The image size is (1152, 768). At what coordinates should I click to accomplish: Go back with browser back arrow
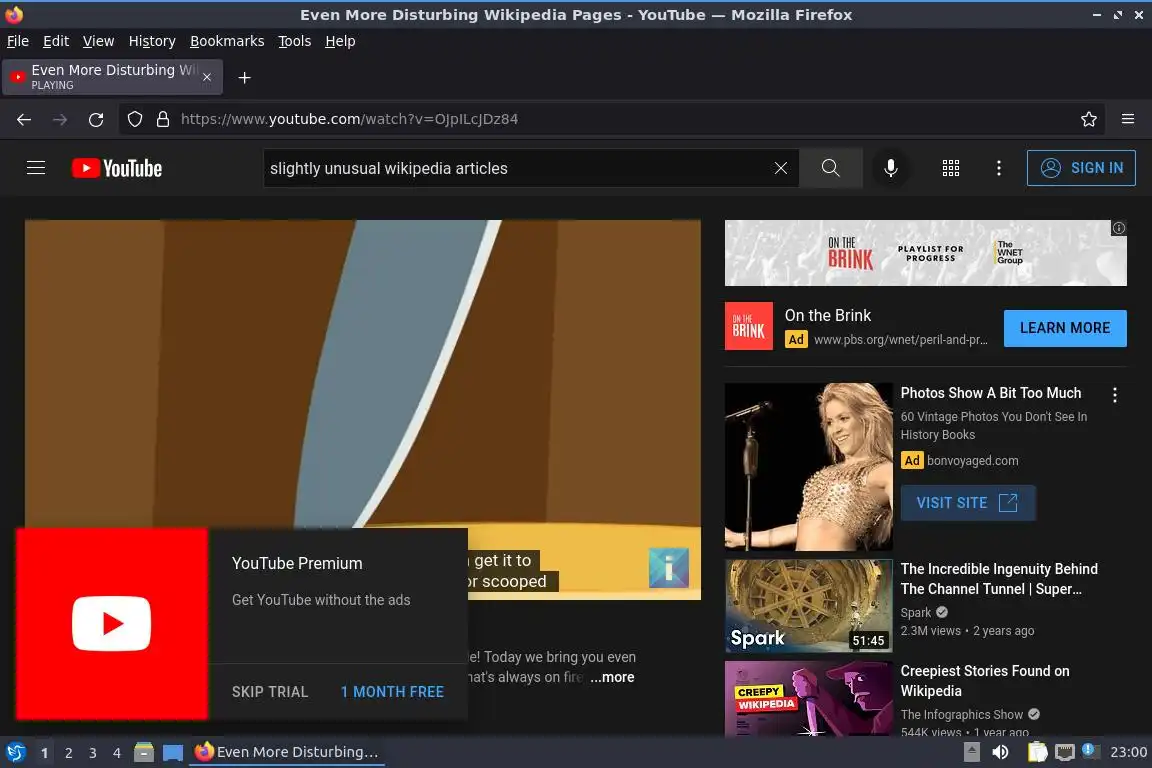[x=24, y=119]
